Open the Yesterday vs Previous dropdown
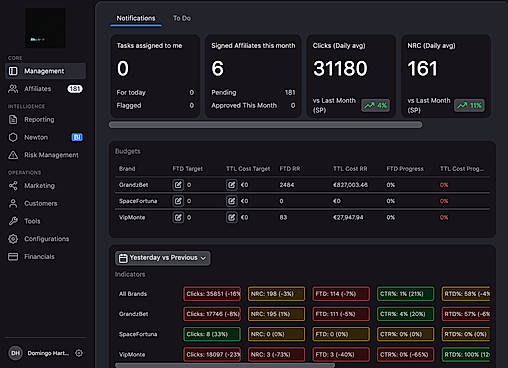Viewport: 508px width, 368px height. pos(163,258)
